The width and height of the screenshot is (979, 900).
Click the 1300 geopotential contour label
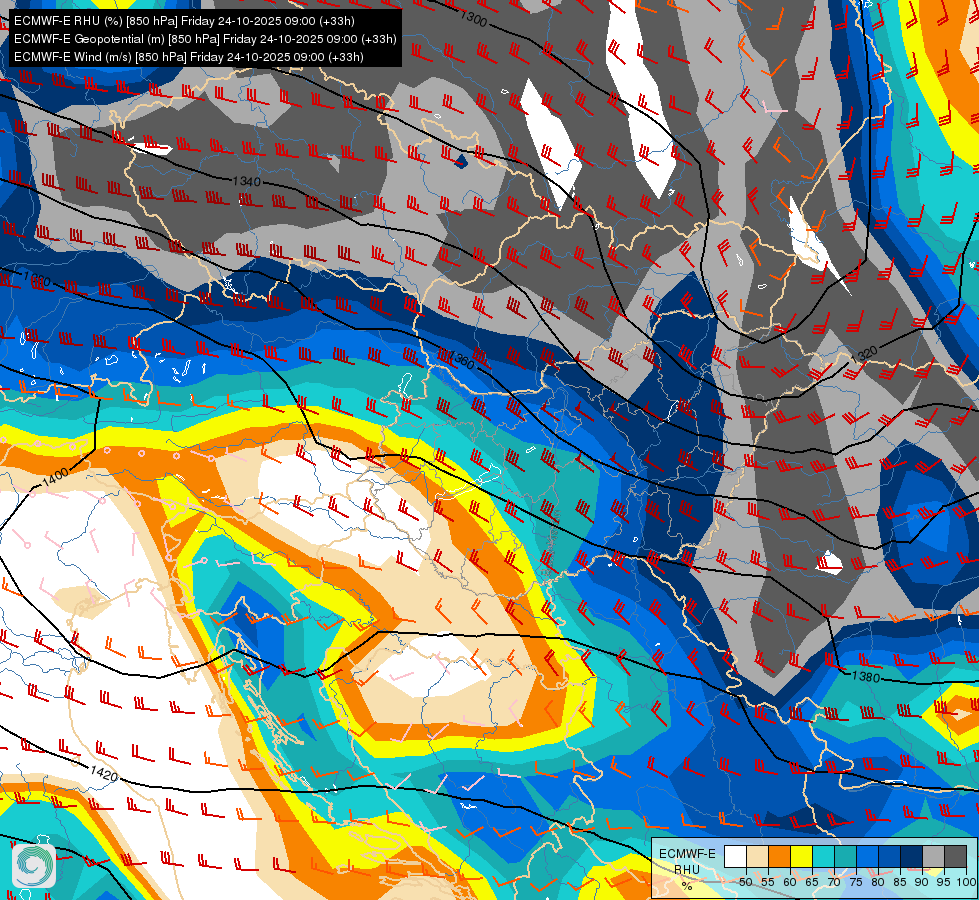pos(473,18)
